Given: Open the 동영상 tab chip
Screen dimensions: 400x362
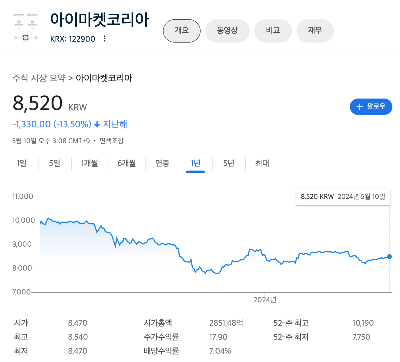Looking at the screenshot, I should pos(227,31).
